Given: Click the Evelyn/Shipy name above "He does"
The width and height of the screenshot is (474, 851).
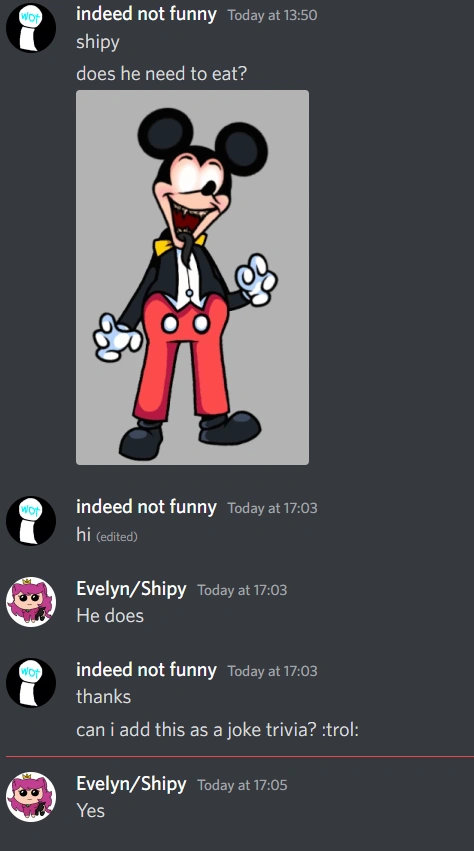Looking at the screenshot, I should [131, 589].
